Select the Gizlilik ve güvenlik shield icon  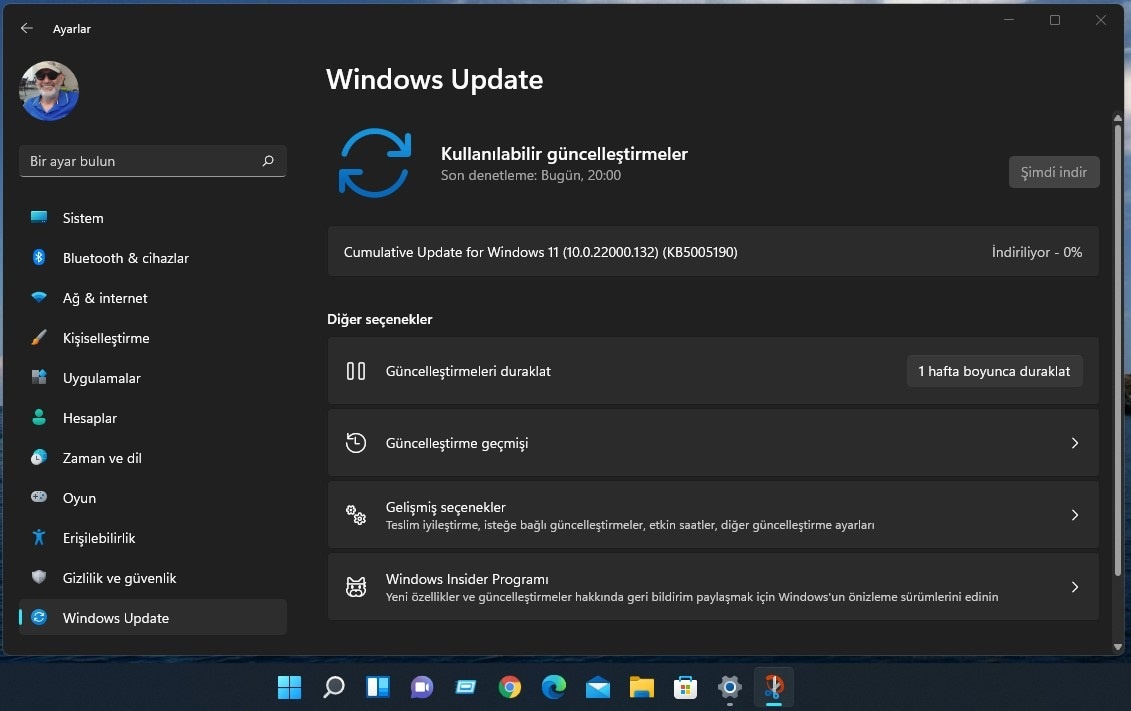pyautogui.click(x=39, y=577)
